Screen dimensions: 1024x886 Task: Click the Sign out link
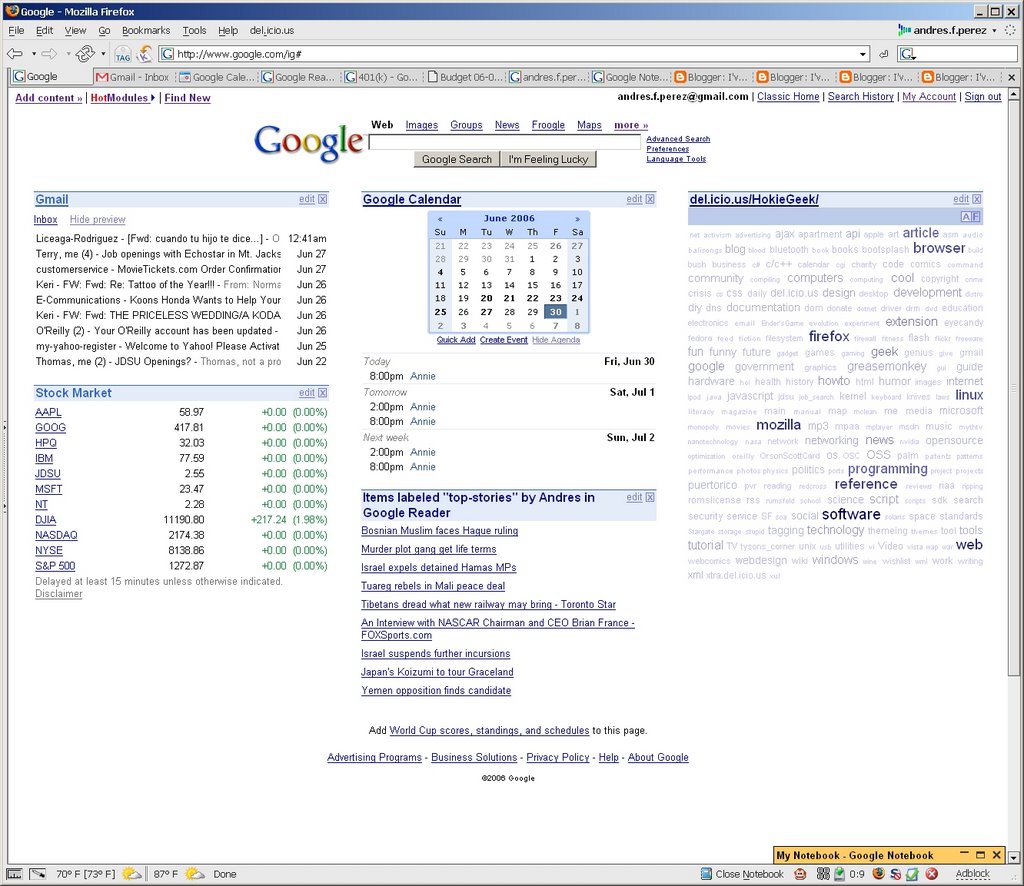[x=983, y=97]
